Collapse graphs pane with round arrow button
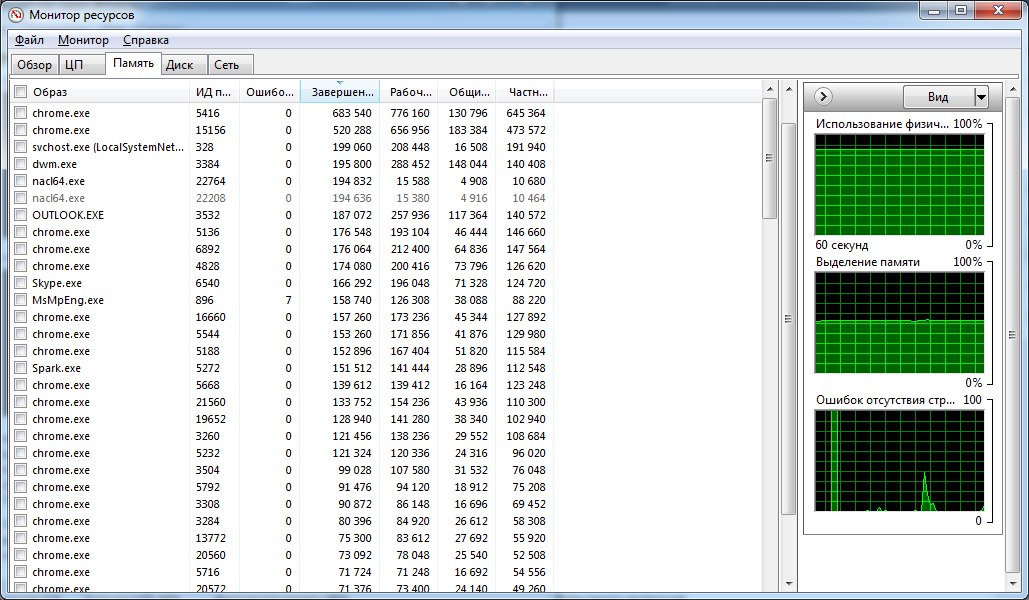This screenshot has height=600, width=1029. pos(823,96)
